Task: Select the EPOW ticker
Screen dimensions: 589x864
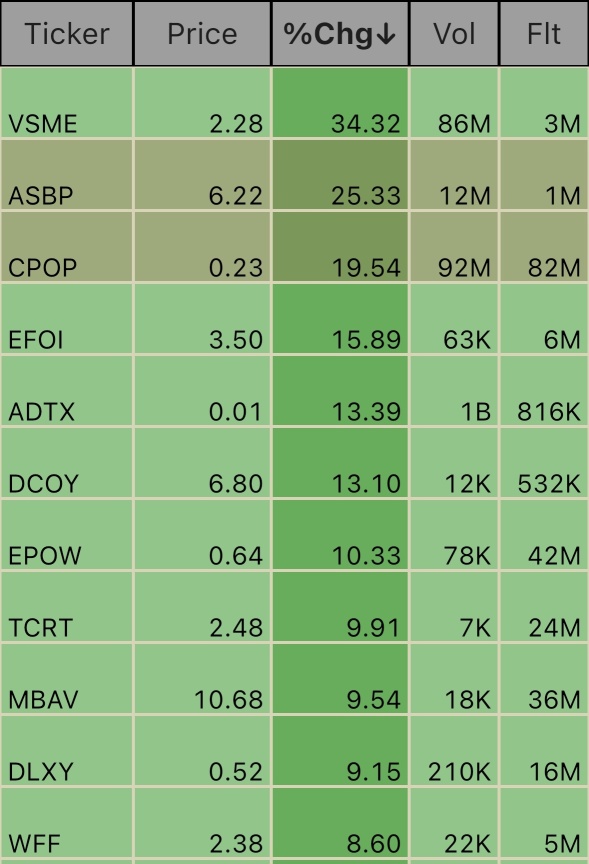Action: (x=45, y=555)
